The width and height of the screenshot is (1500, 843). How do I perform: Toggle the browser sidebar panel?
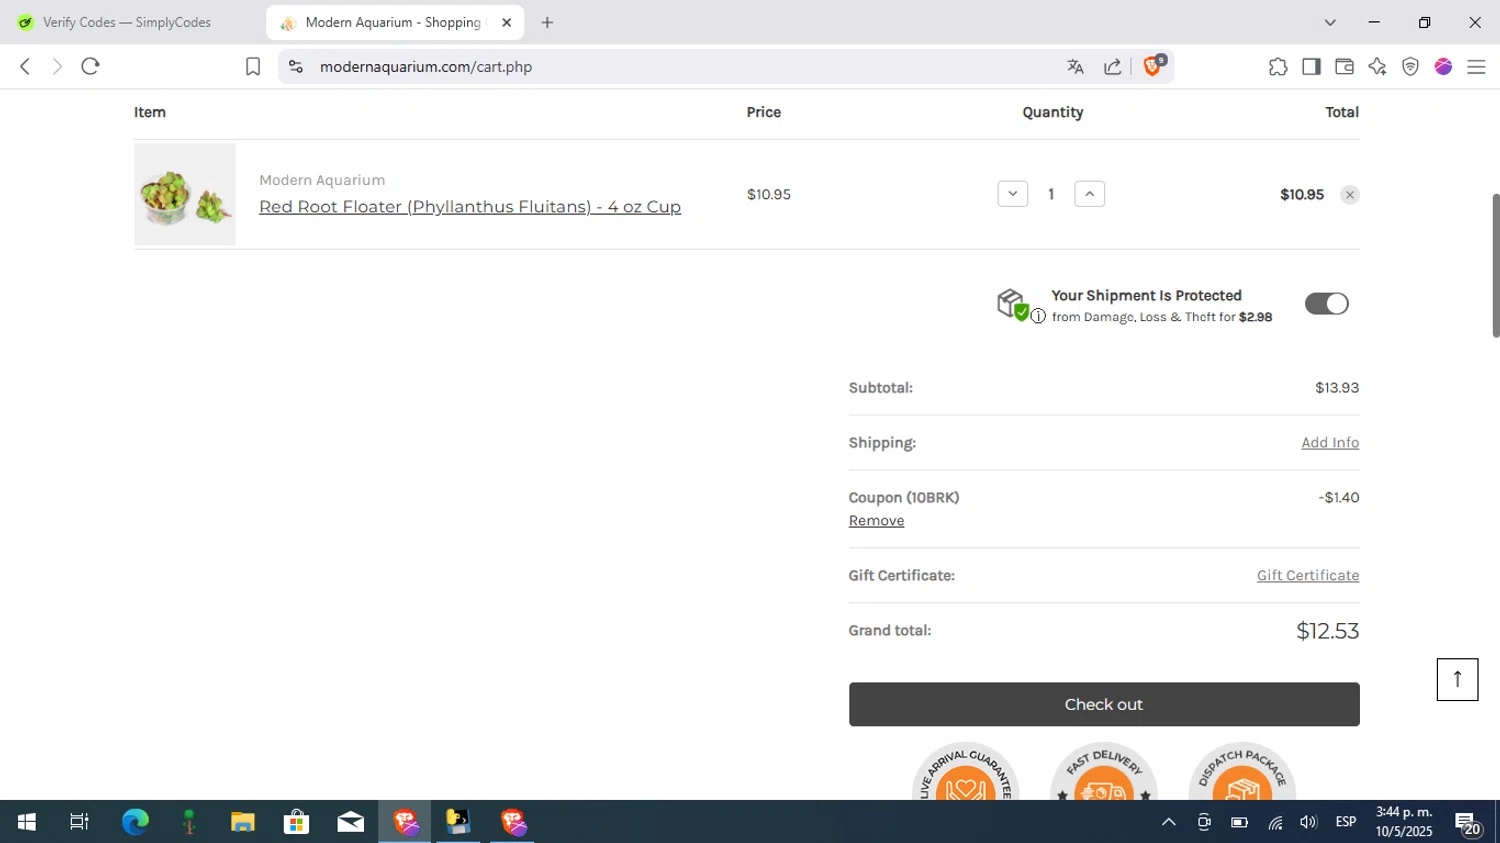point(1311,66)
